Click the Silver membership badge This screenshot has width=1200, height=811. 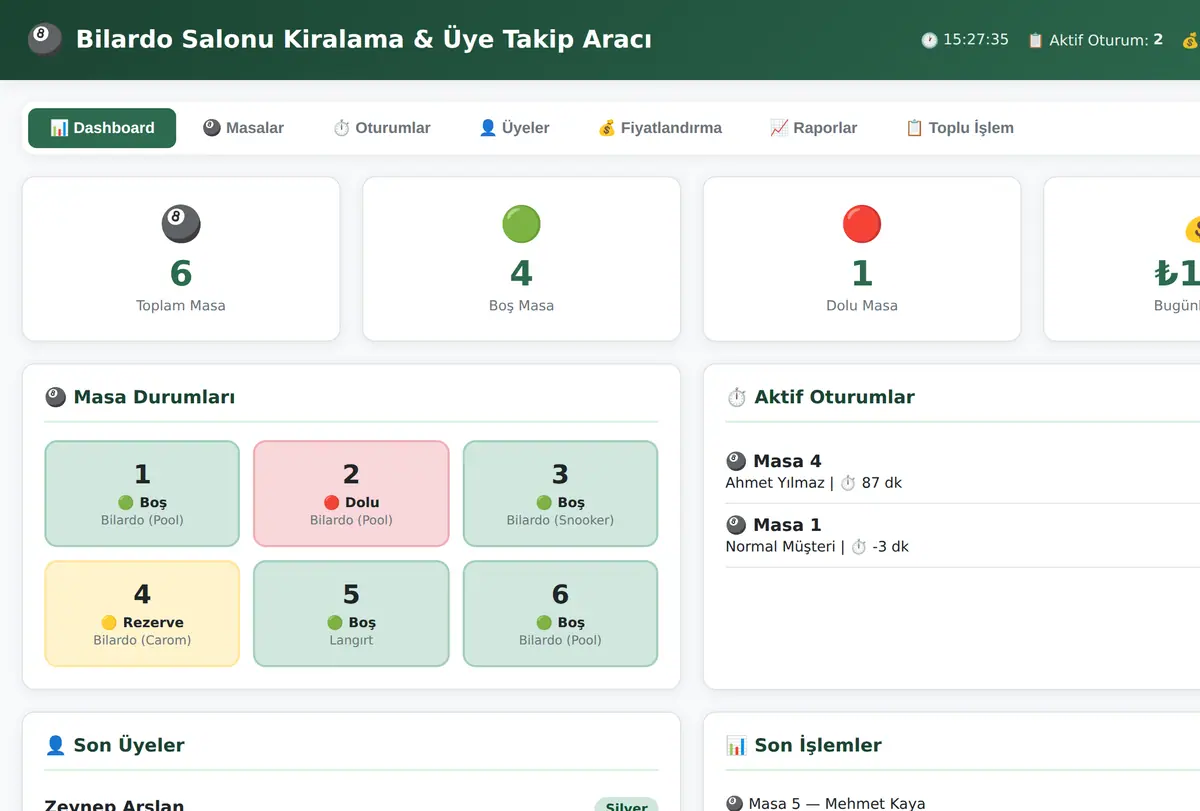click(626, 805)
